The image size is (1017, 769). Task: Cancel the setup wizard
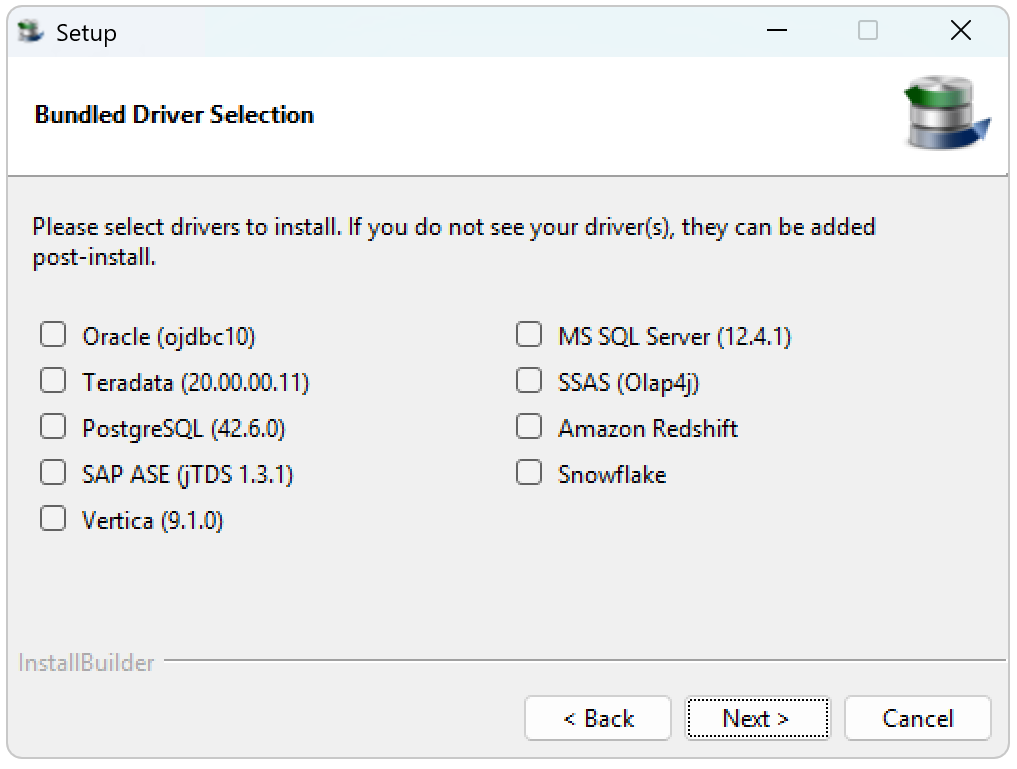coord(917,718)
